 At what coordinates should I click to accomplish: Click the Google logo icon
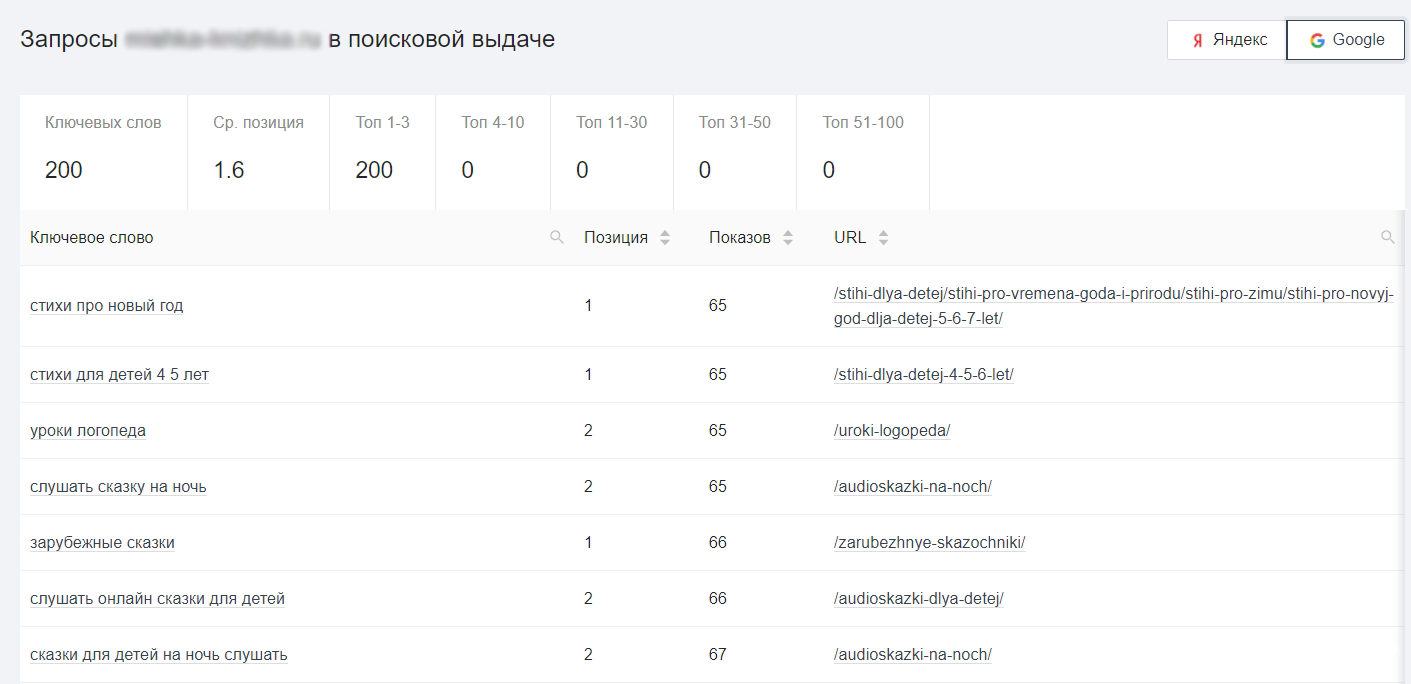click(x=1316, y=39)
